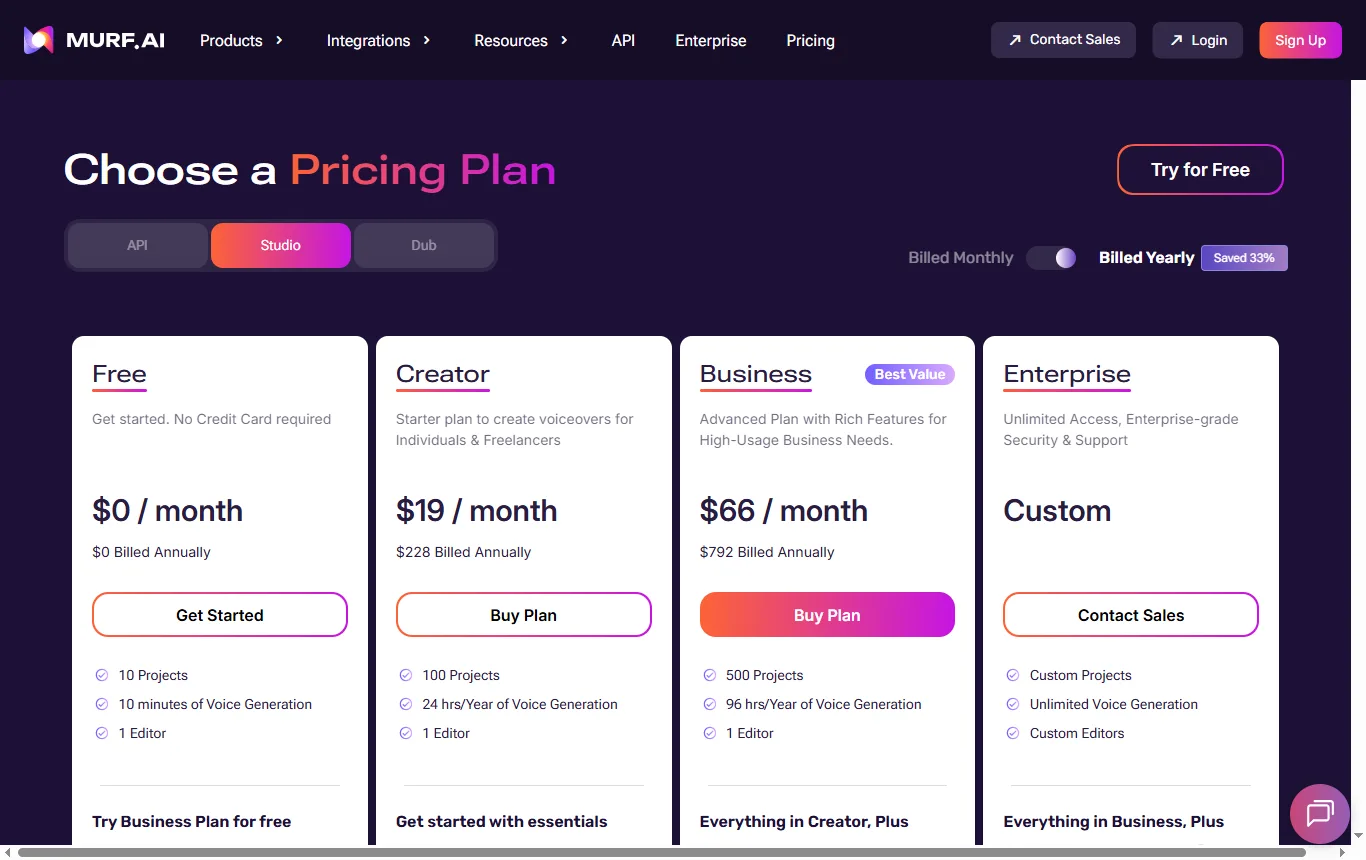The image size is (1366, 860).
Task: Expand the Products menu chevron
Action: [279, 40]
